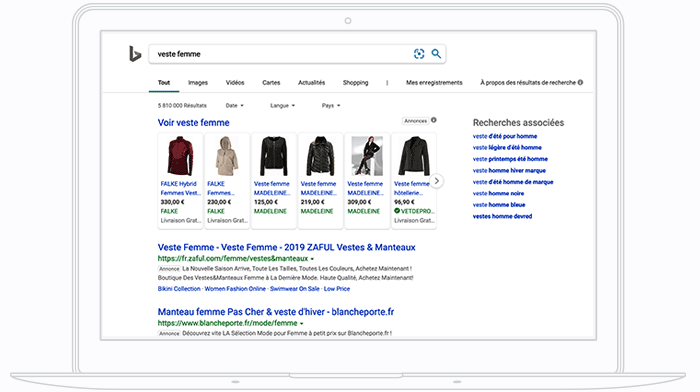Click À propos des résultats de recherche
This screenshot has height=392, width=700.
point(528,83)
